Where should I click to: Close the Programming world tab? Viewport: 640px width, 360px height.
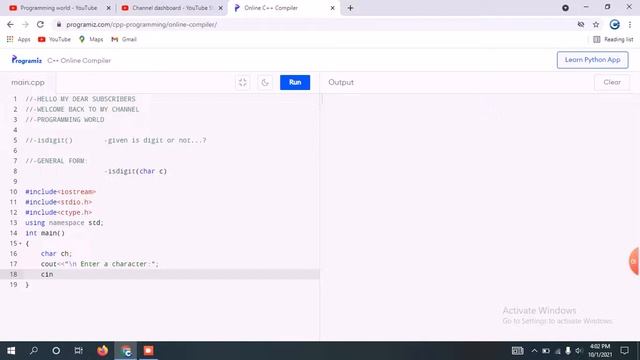pyautogui.click(x=109, y=8)
